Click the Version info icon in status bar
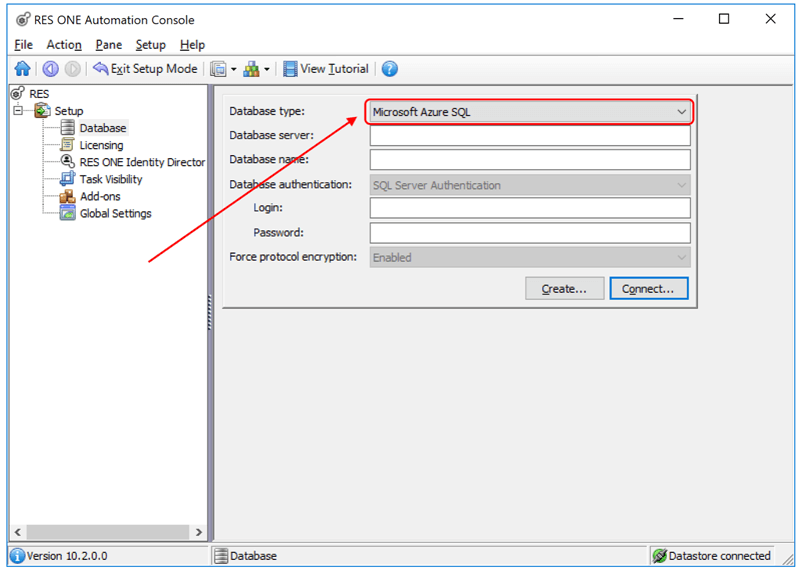This screenshot has height=571, width=800. [x=17, y=556]
